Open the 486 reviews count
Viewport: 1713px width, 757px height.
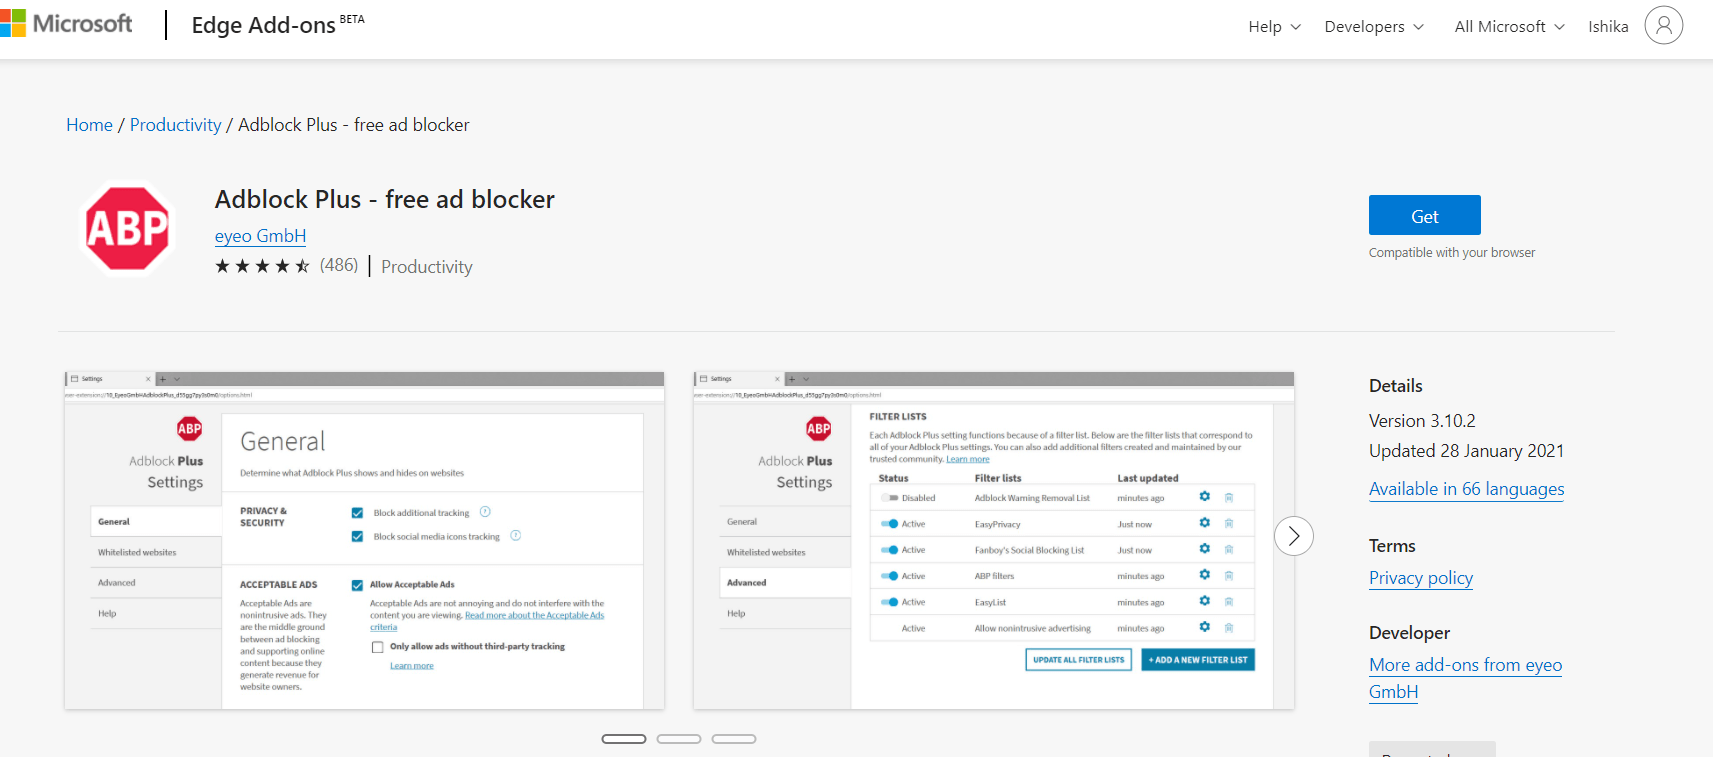coord(339,265)
